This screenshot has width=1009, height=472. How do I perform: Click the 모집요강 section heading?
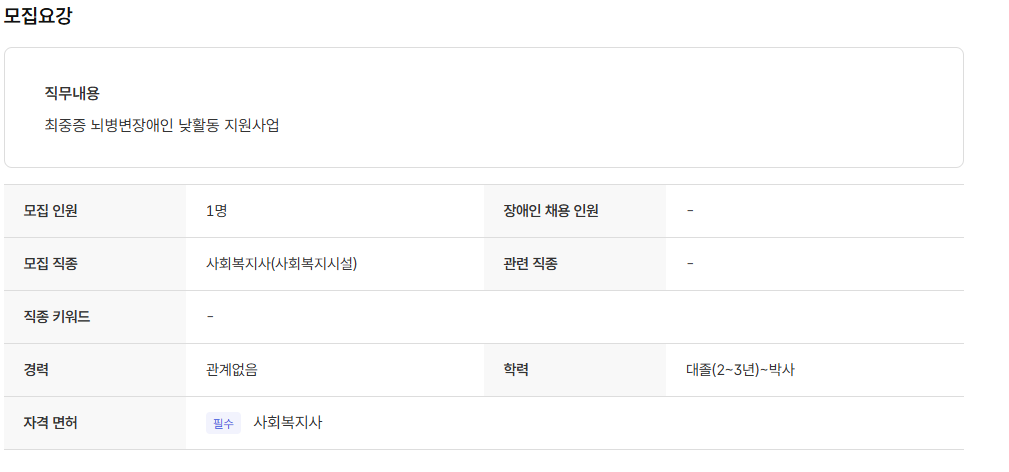pos(38,16)
